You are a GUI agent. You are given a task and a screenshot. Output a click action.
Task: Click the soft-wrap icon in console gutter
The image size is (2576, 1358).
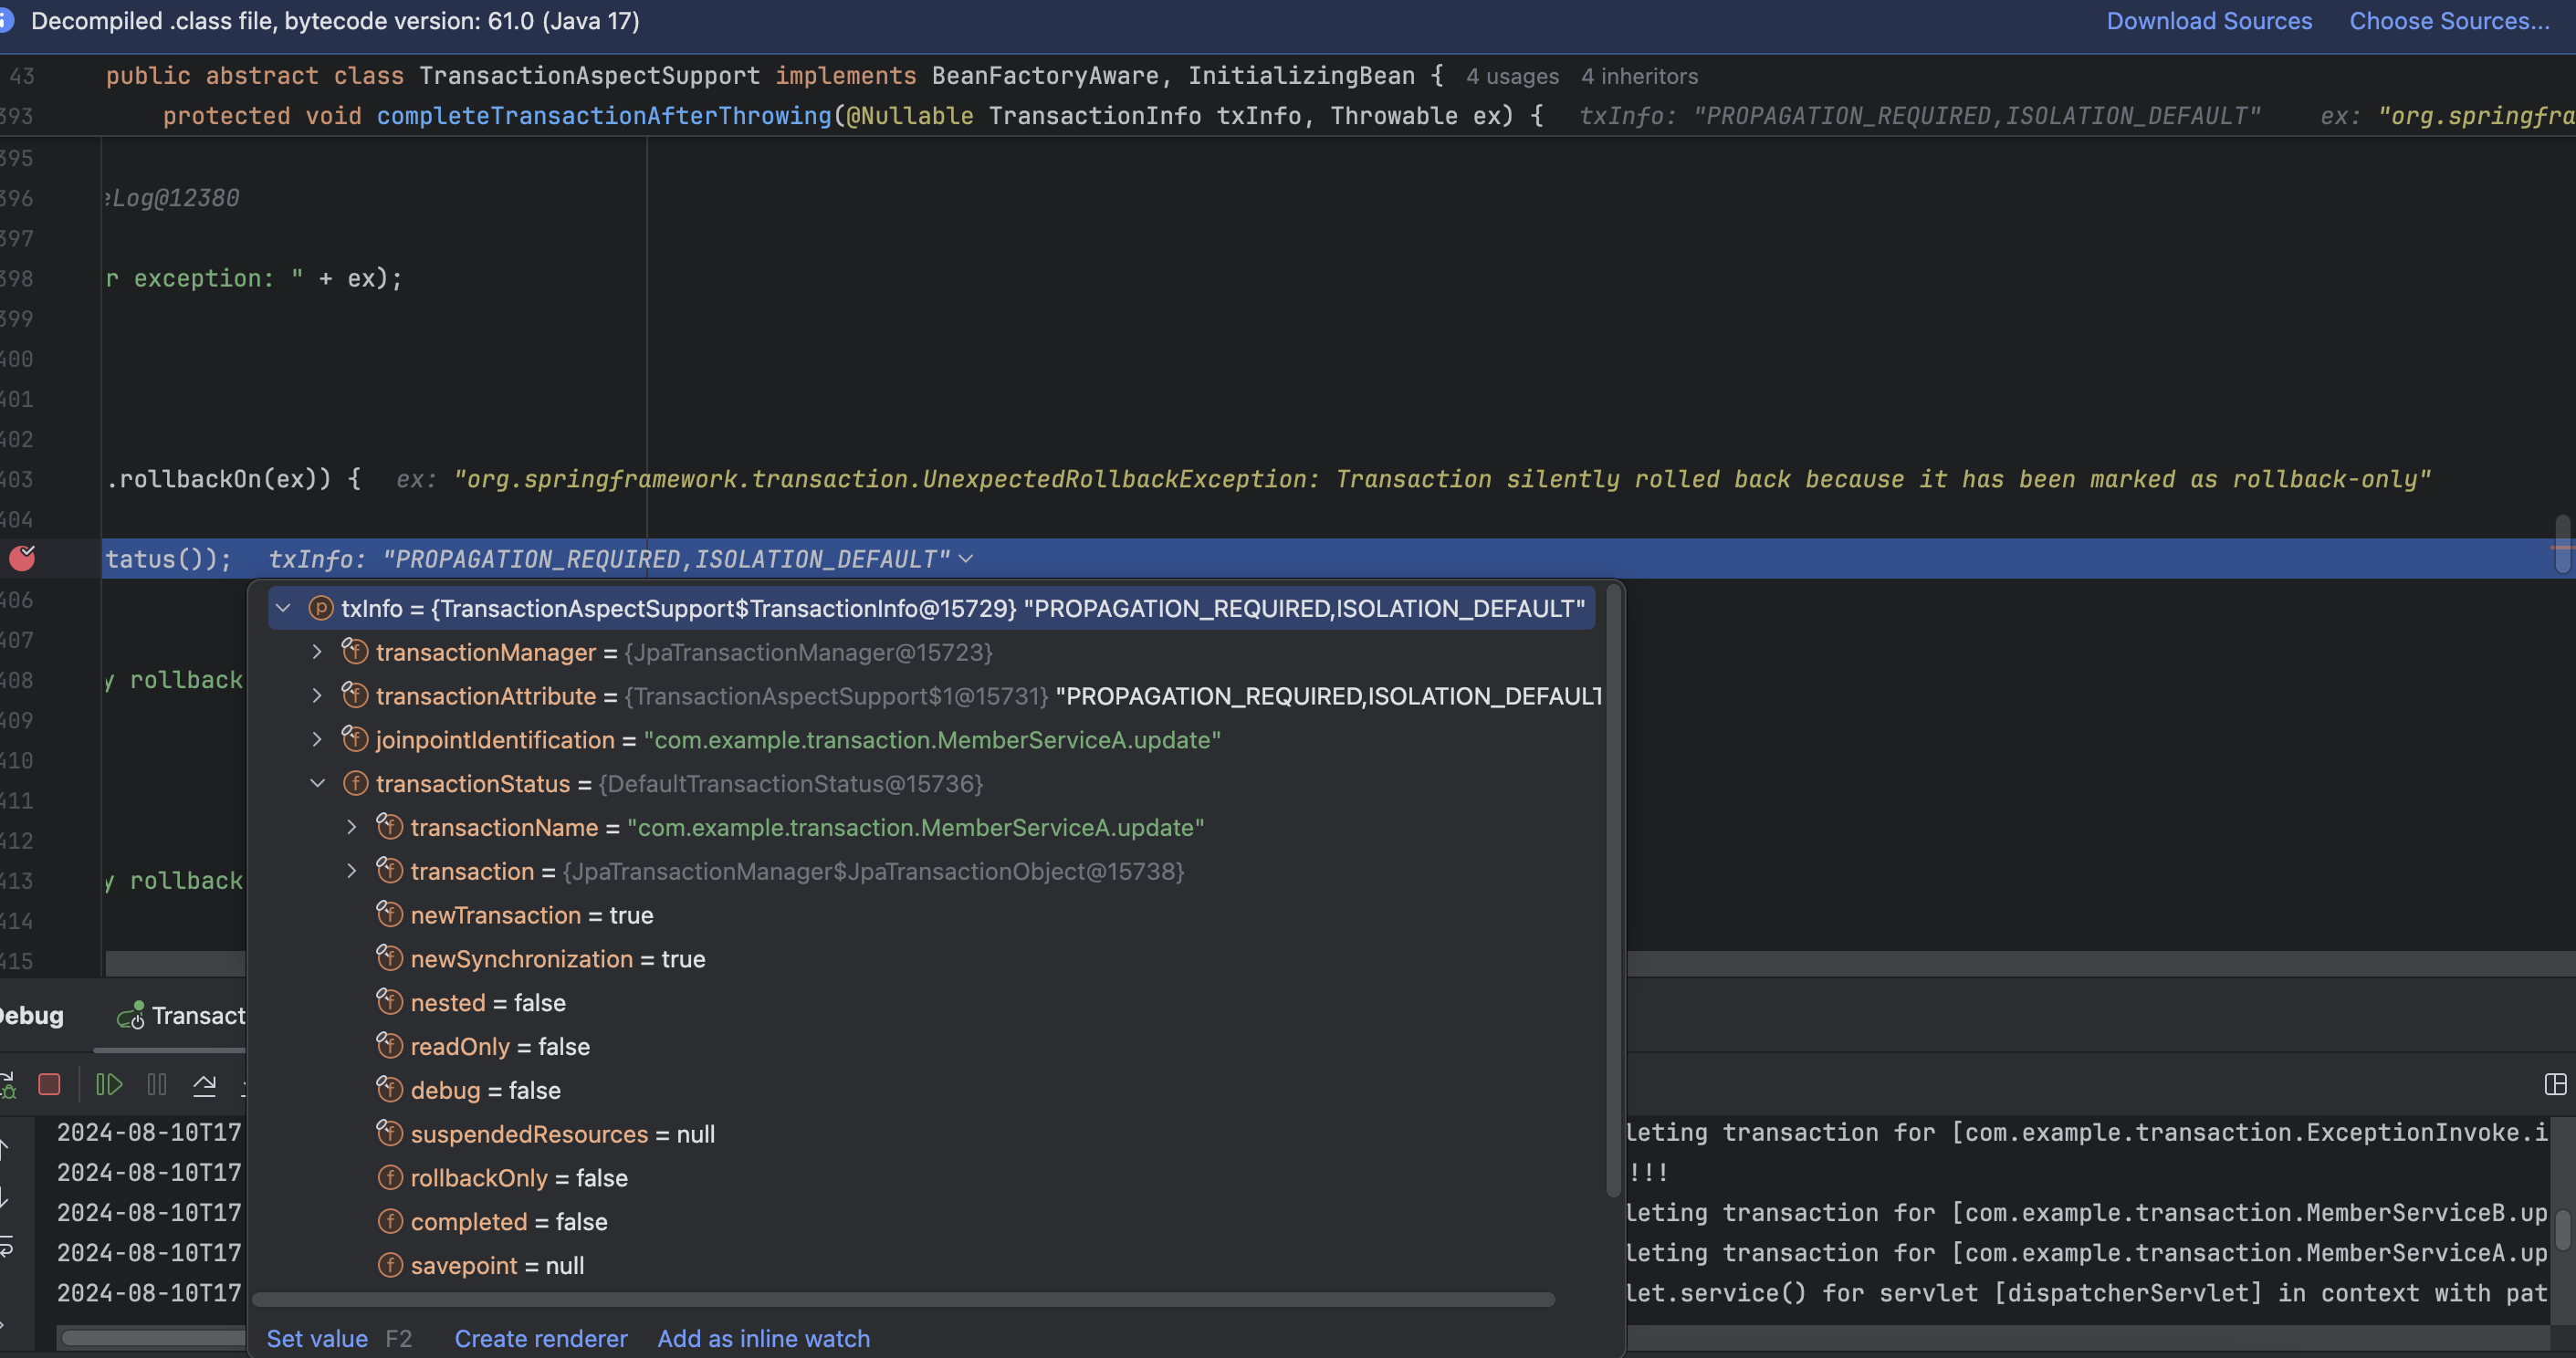coord(6,1246)
